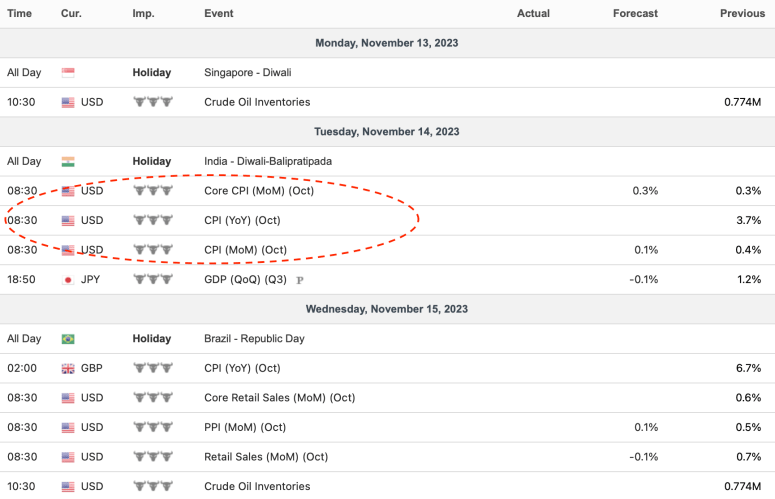Click the preliminary release icon next to GDP (QoQ)
775x499 pixels.
[x=300, y=280]
